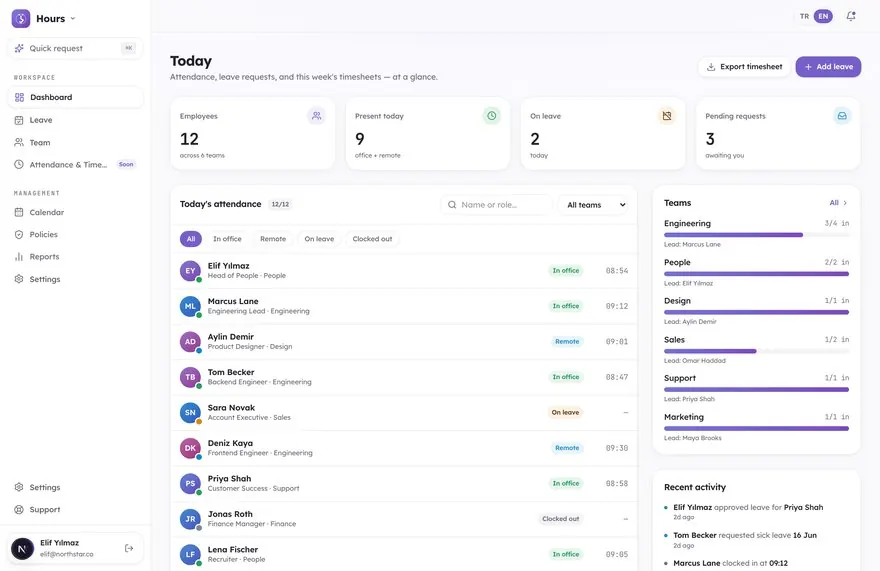Open notifications bell icon
Image resolution: width=880 pixels, height=571 pixels.
coord(851,16)
